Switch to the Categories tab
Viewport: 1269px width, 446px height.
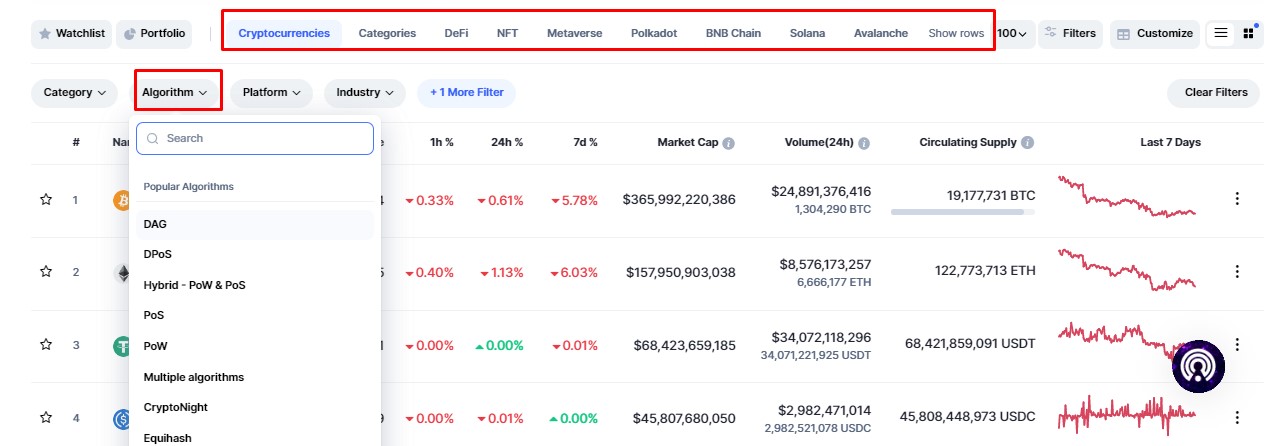[387, 33]
